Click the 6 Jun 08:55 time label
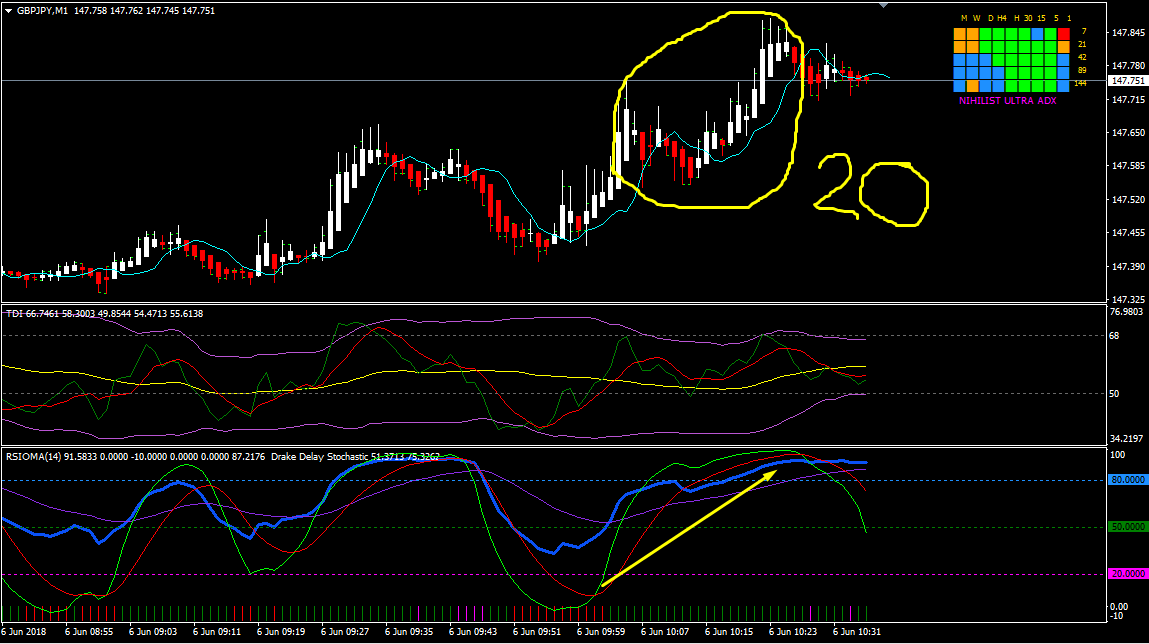 [89, 632]
